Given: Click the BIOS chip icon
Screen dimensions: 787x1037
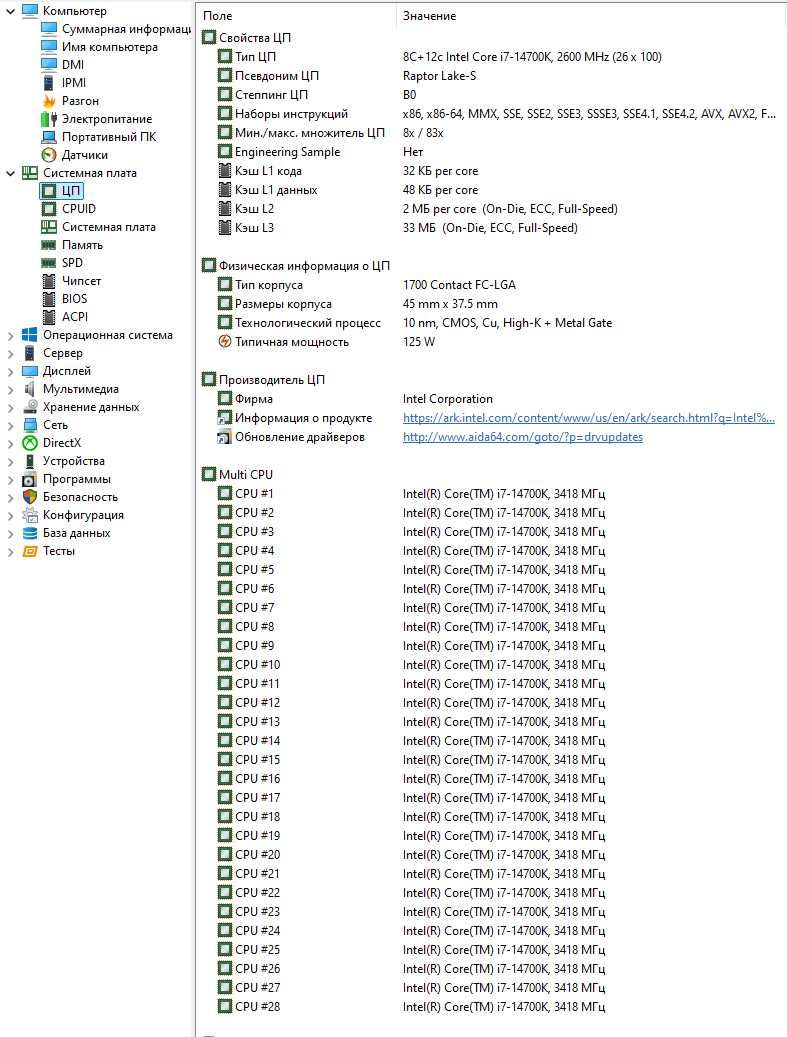Looking at the screenshot, I should 49,298.
